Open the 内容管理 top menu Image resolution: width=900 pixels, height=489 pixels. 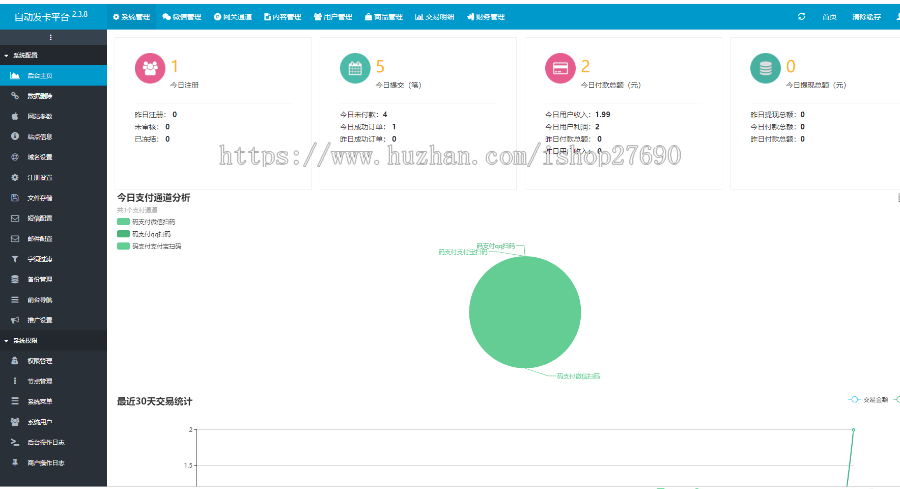pos(282,17)
